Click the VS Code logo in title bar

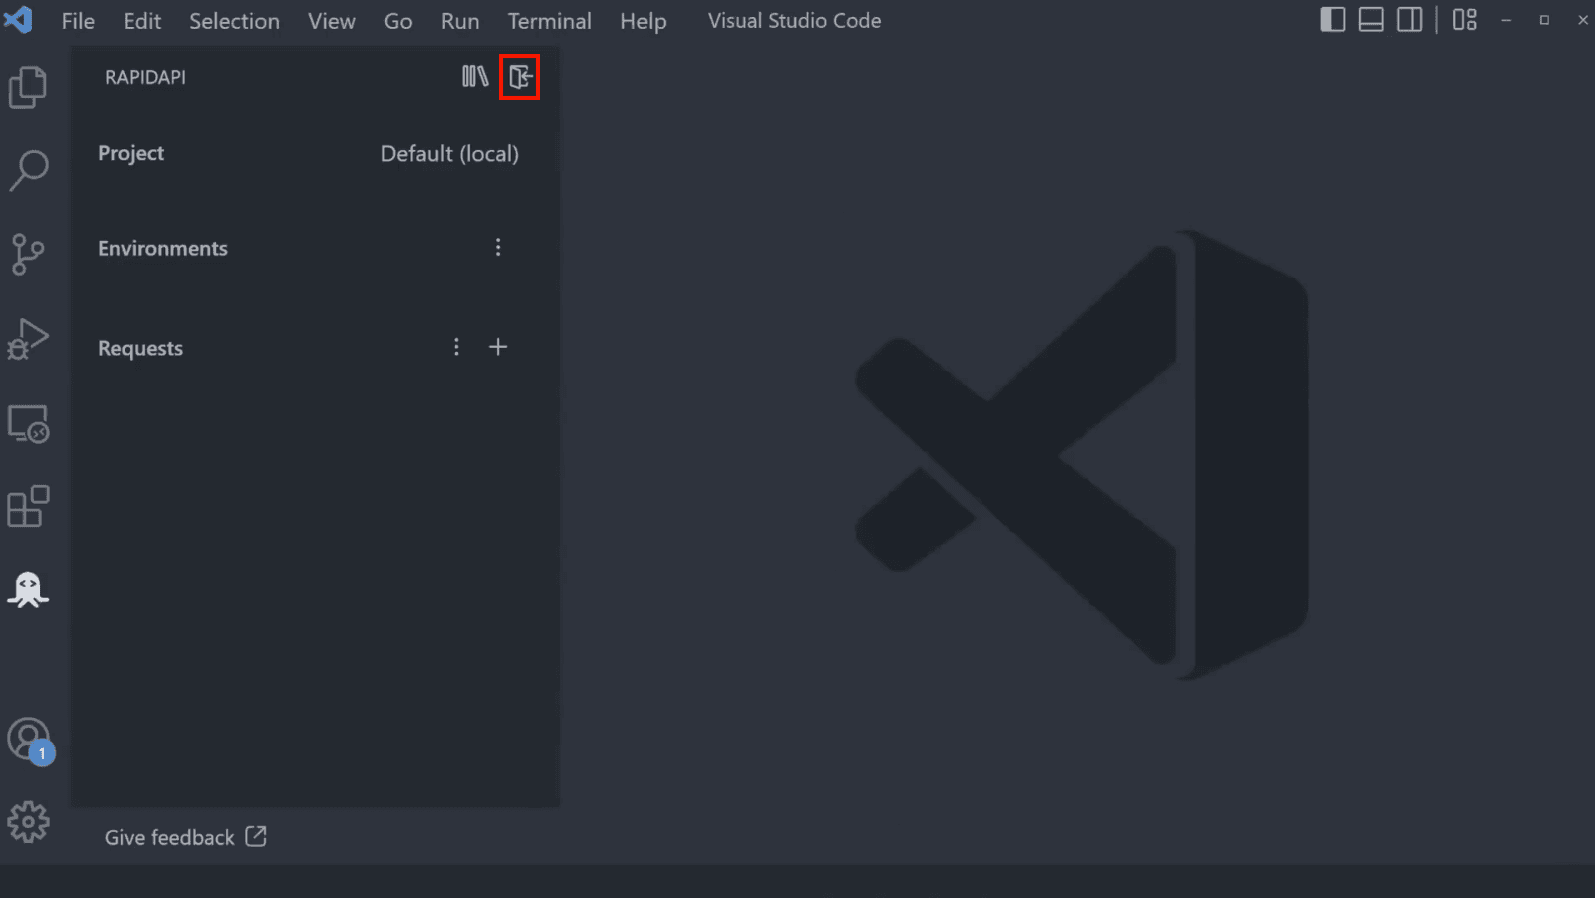coord(19,19)
